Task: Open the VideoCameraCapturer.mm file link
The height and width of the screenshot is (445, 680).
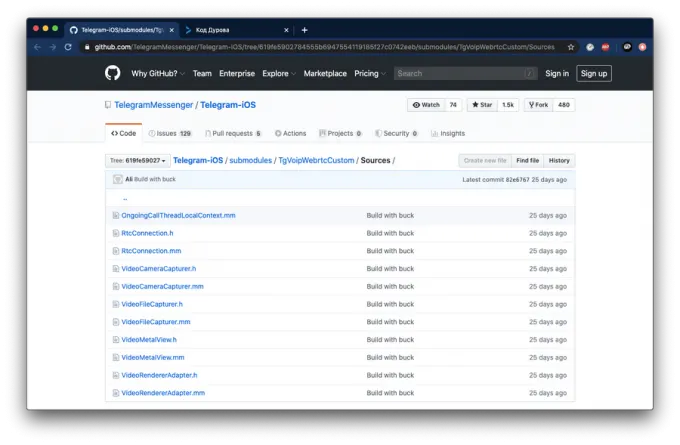Action: coord(162,286)
